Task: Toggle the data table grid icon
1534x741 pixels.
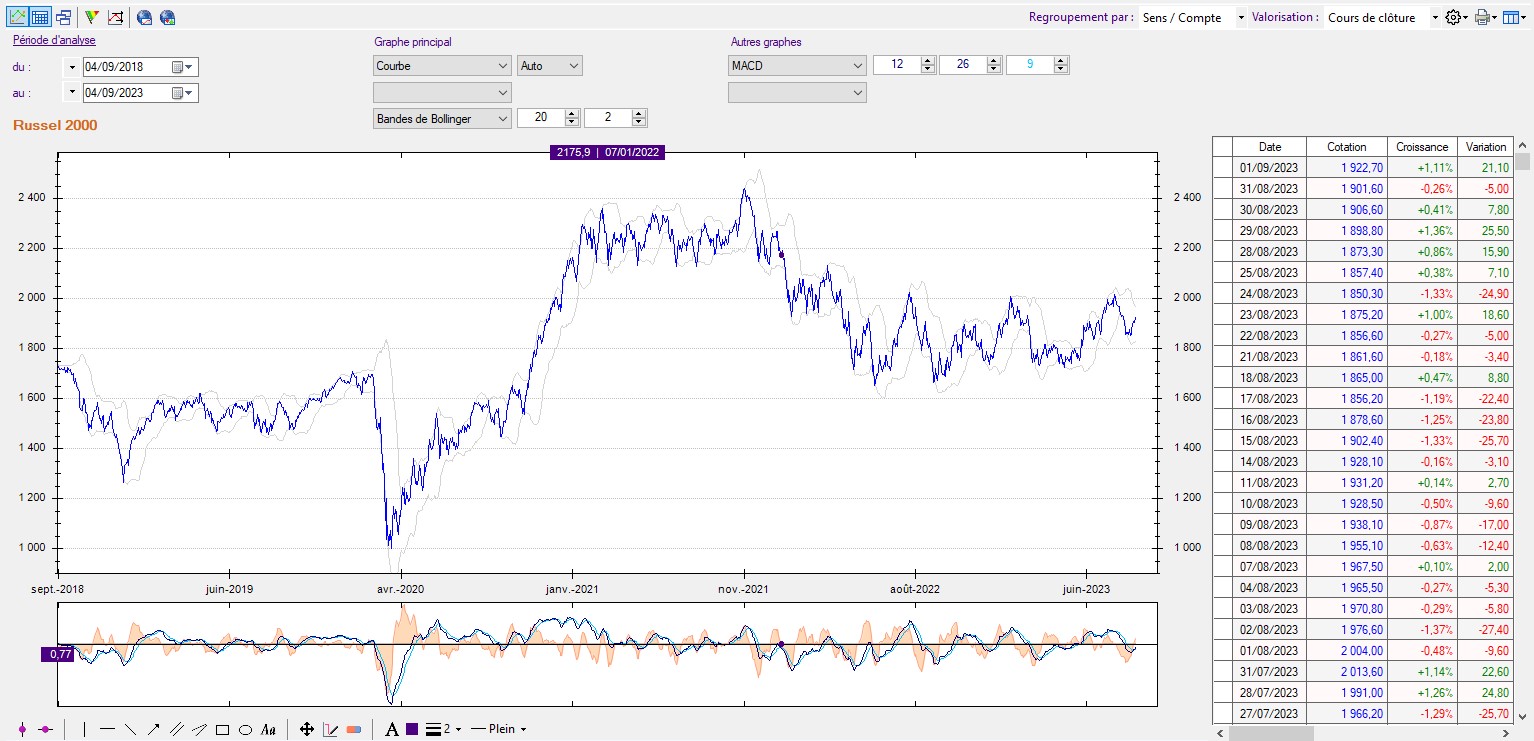Action: 40,17
